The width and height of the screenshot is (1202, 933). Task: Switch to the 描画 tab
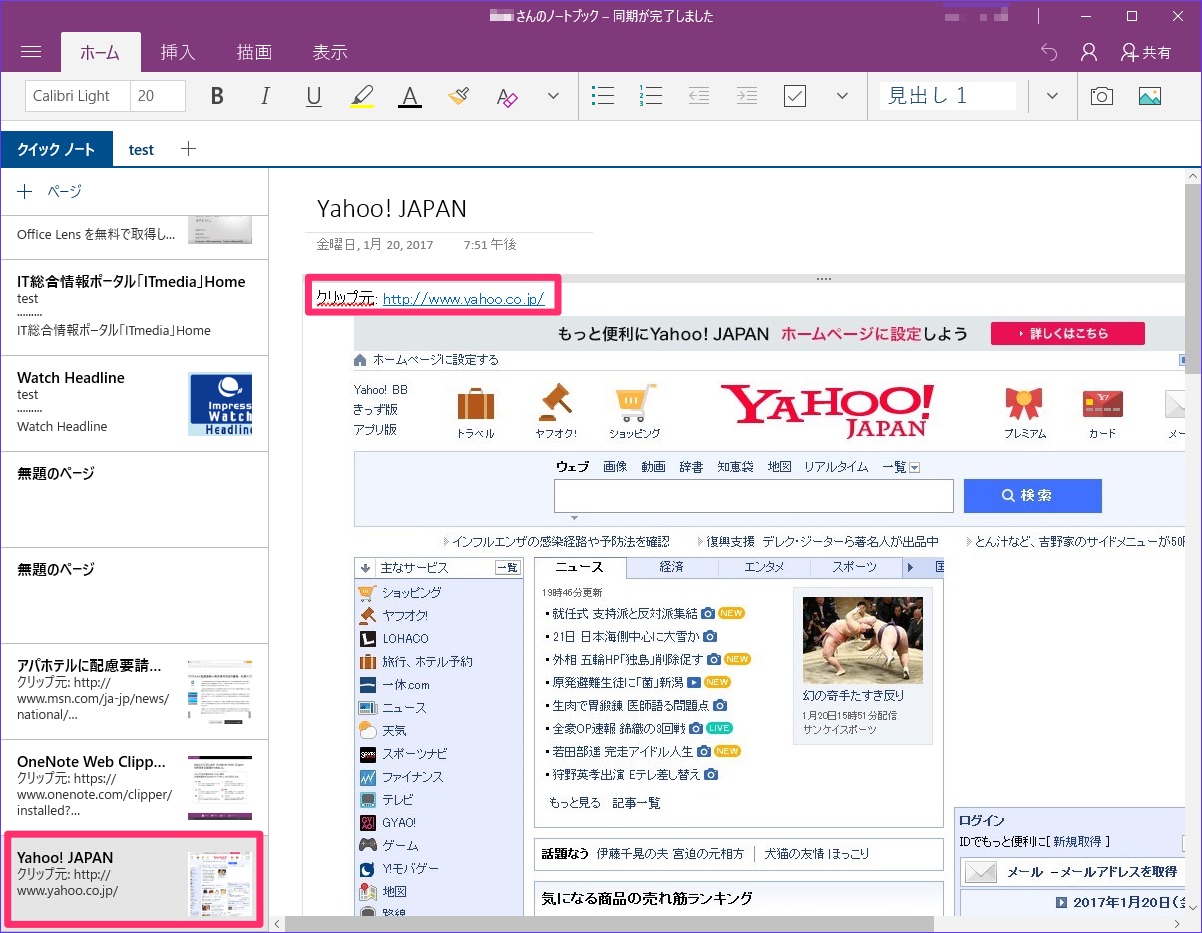[x=254, y=53]
